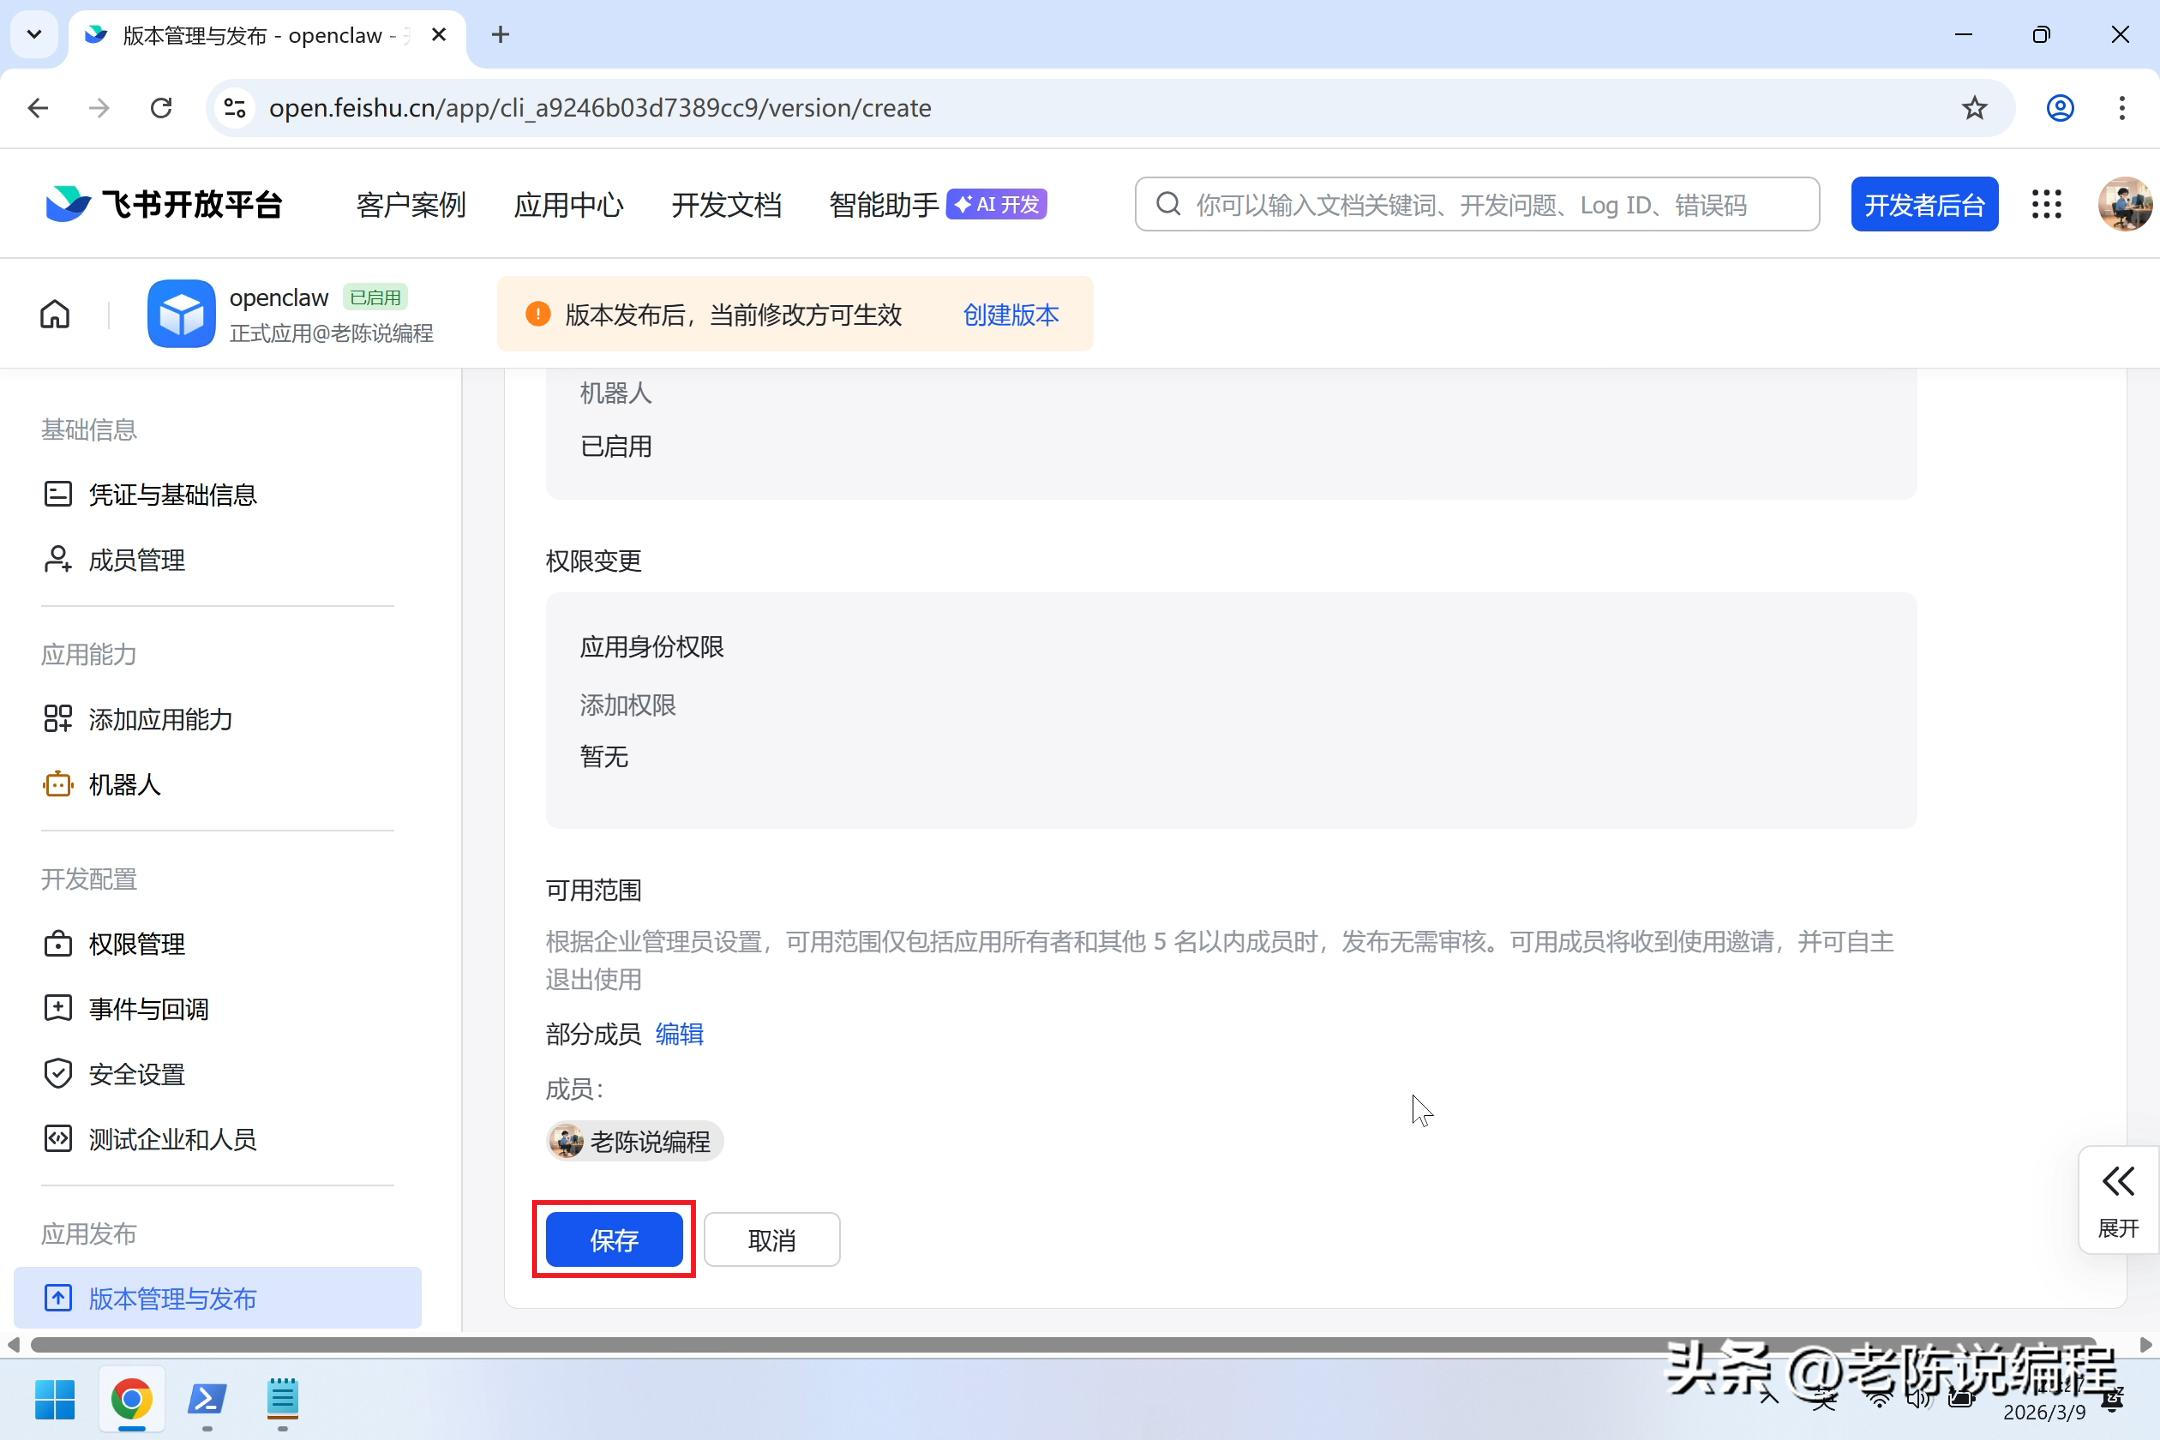Go to 权限管理 in sidebar

pyautogui.click(x=136, y=944)
